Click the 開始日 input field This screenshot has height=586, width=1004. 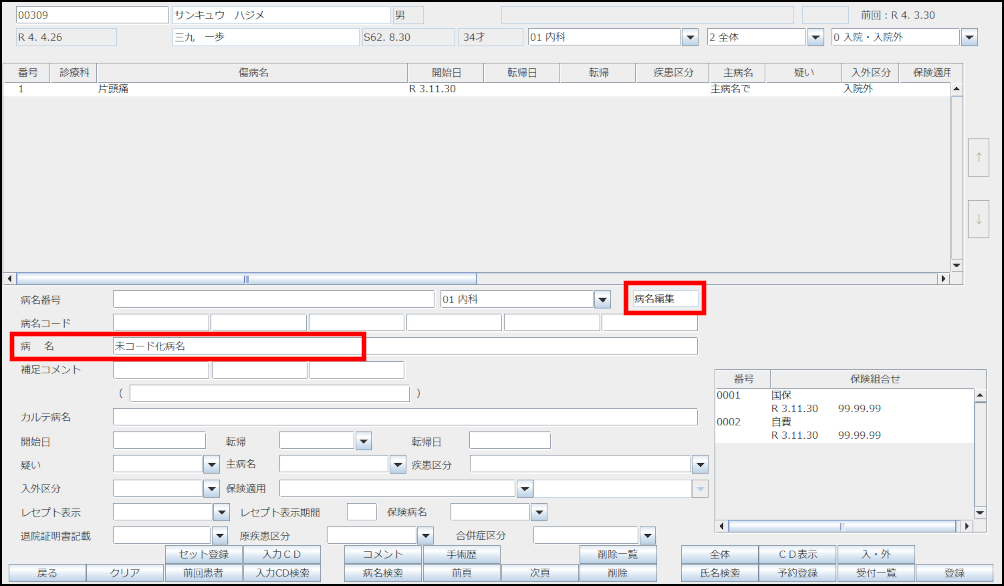coord(159,441)
